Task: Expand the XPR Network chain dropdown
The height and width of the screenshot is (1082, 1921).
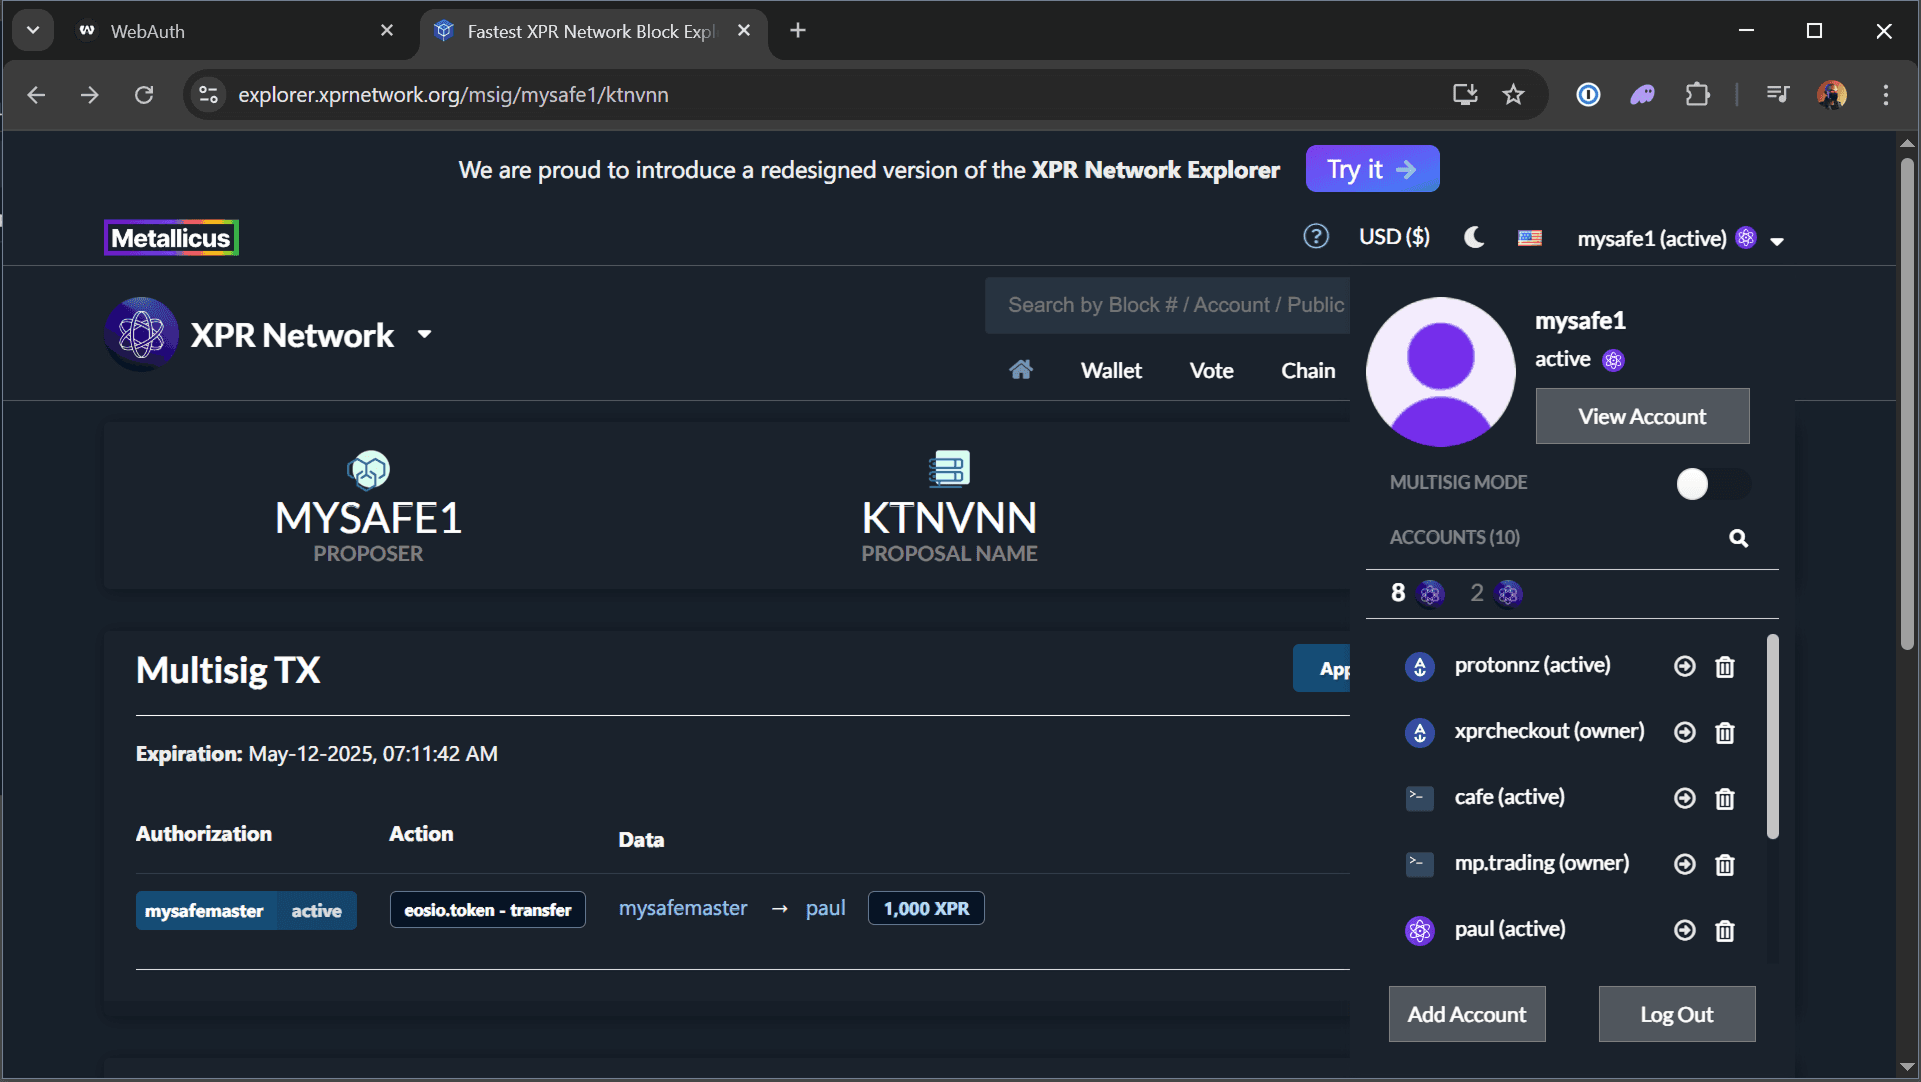Action: point(425,334)
